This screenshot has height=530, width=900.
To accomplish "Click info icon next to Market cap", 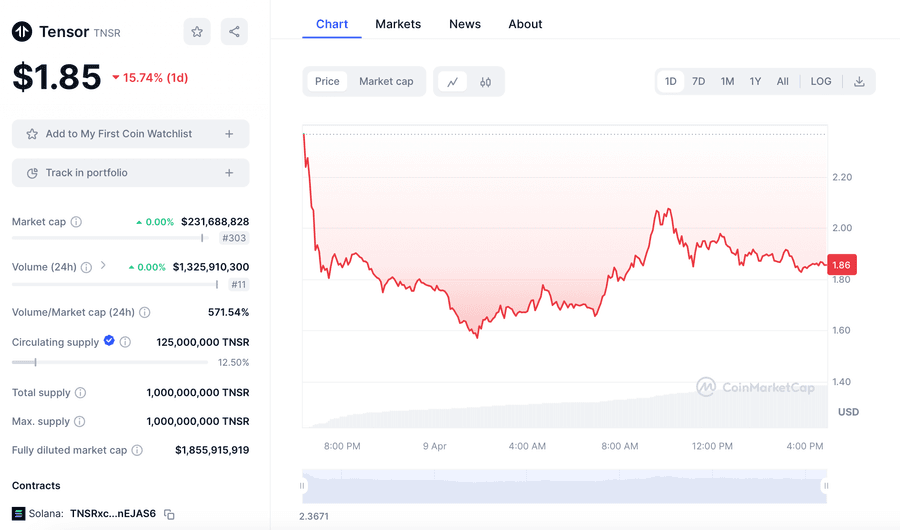I will pos(77,222).
